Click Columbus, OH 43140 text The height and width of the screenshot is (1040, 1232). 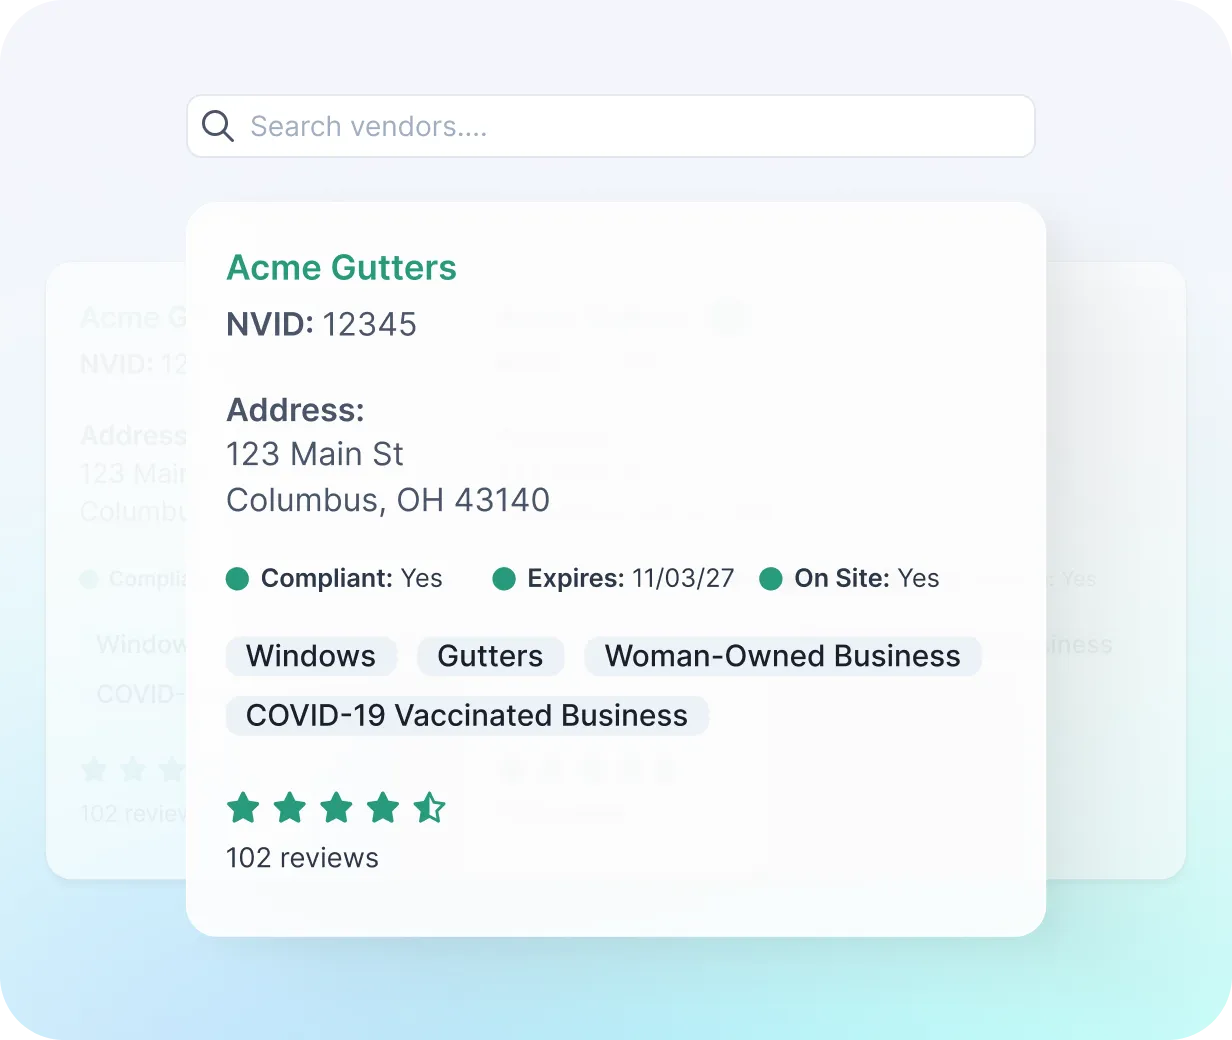[x=388, y=500]
